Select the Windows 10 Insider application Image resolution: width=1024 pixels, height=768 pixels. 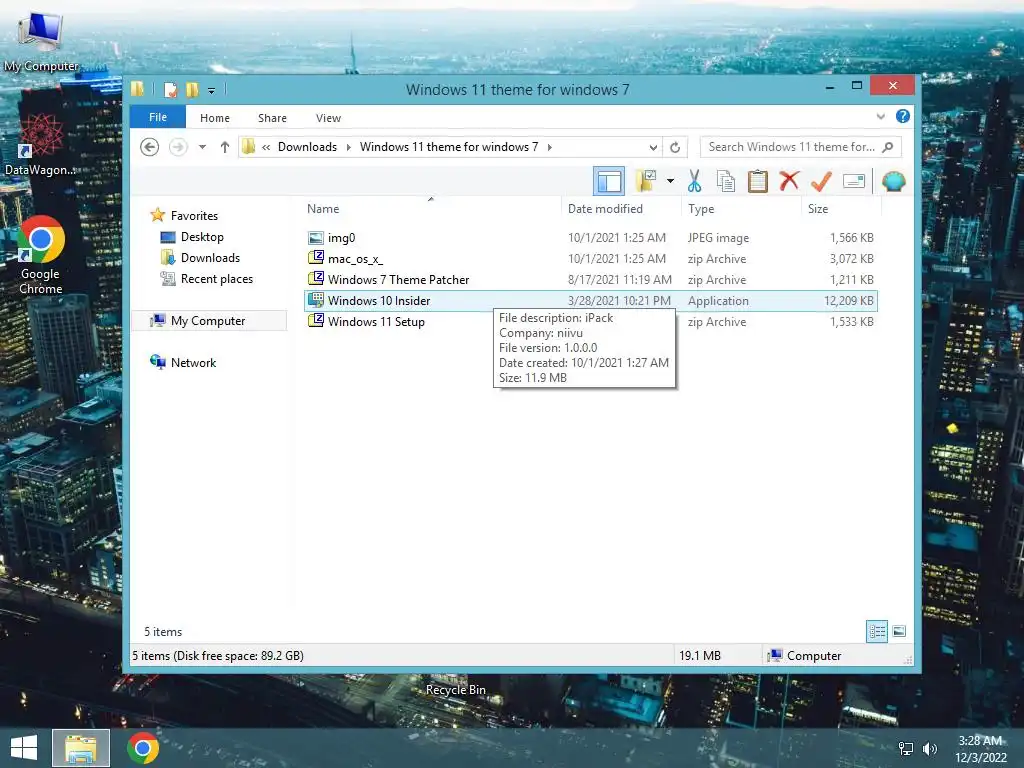590,300
